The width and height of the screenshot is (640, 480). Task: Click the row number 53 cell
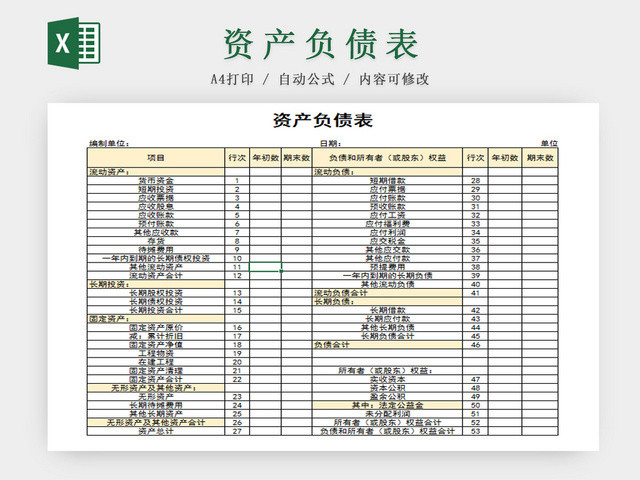475,431
